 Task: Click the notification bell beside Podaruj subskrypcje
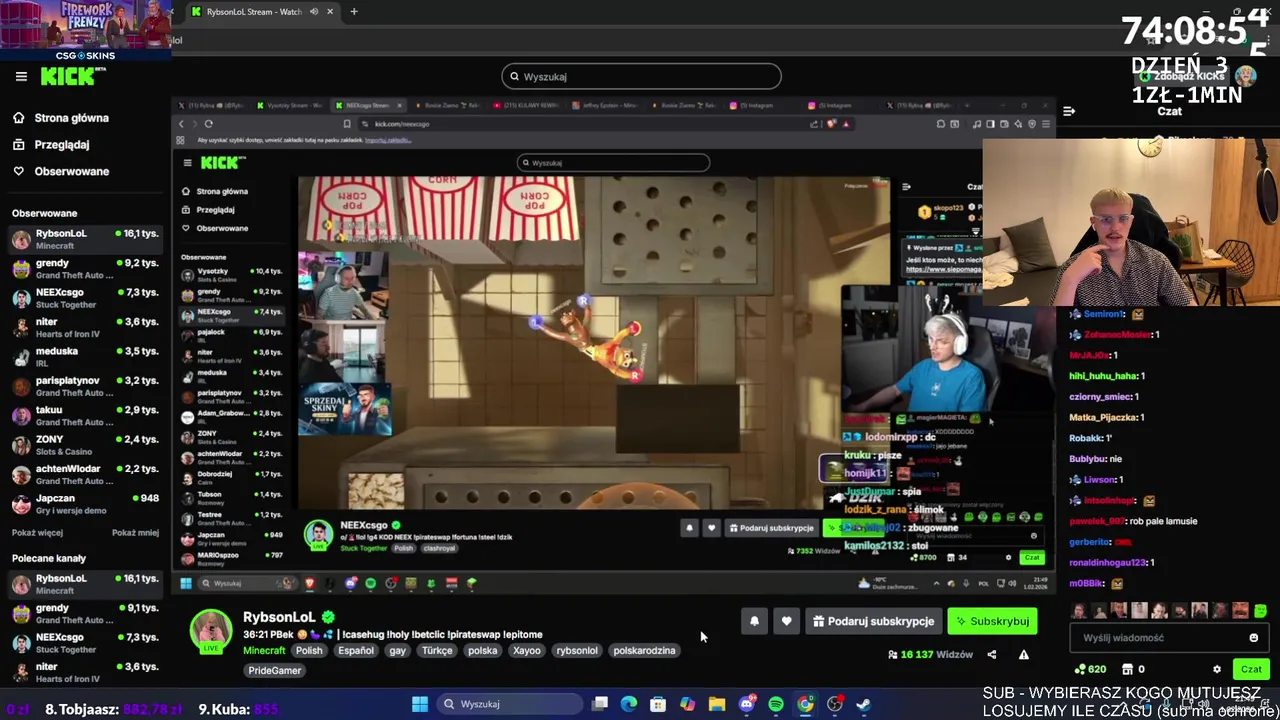pos(754,621)
